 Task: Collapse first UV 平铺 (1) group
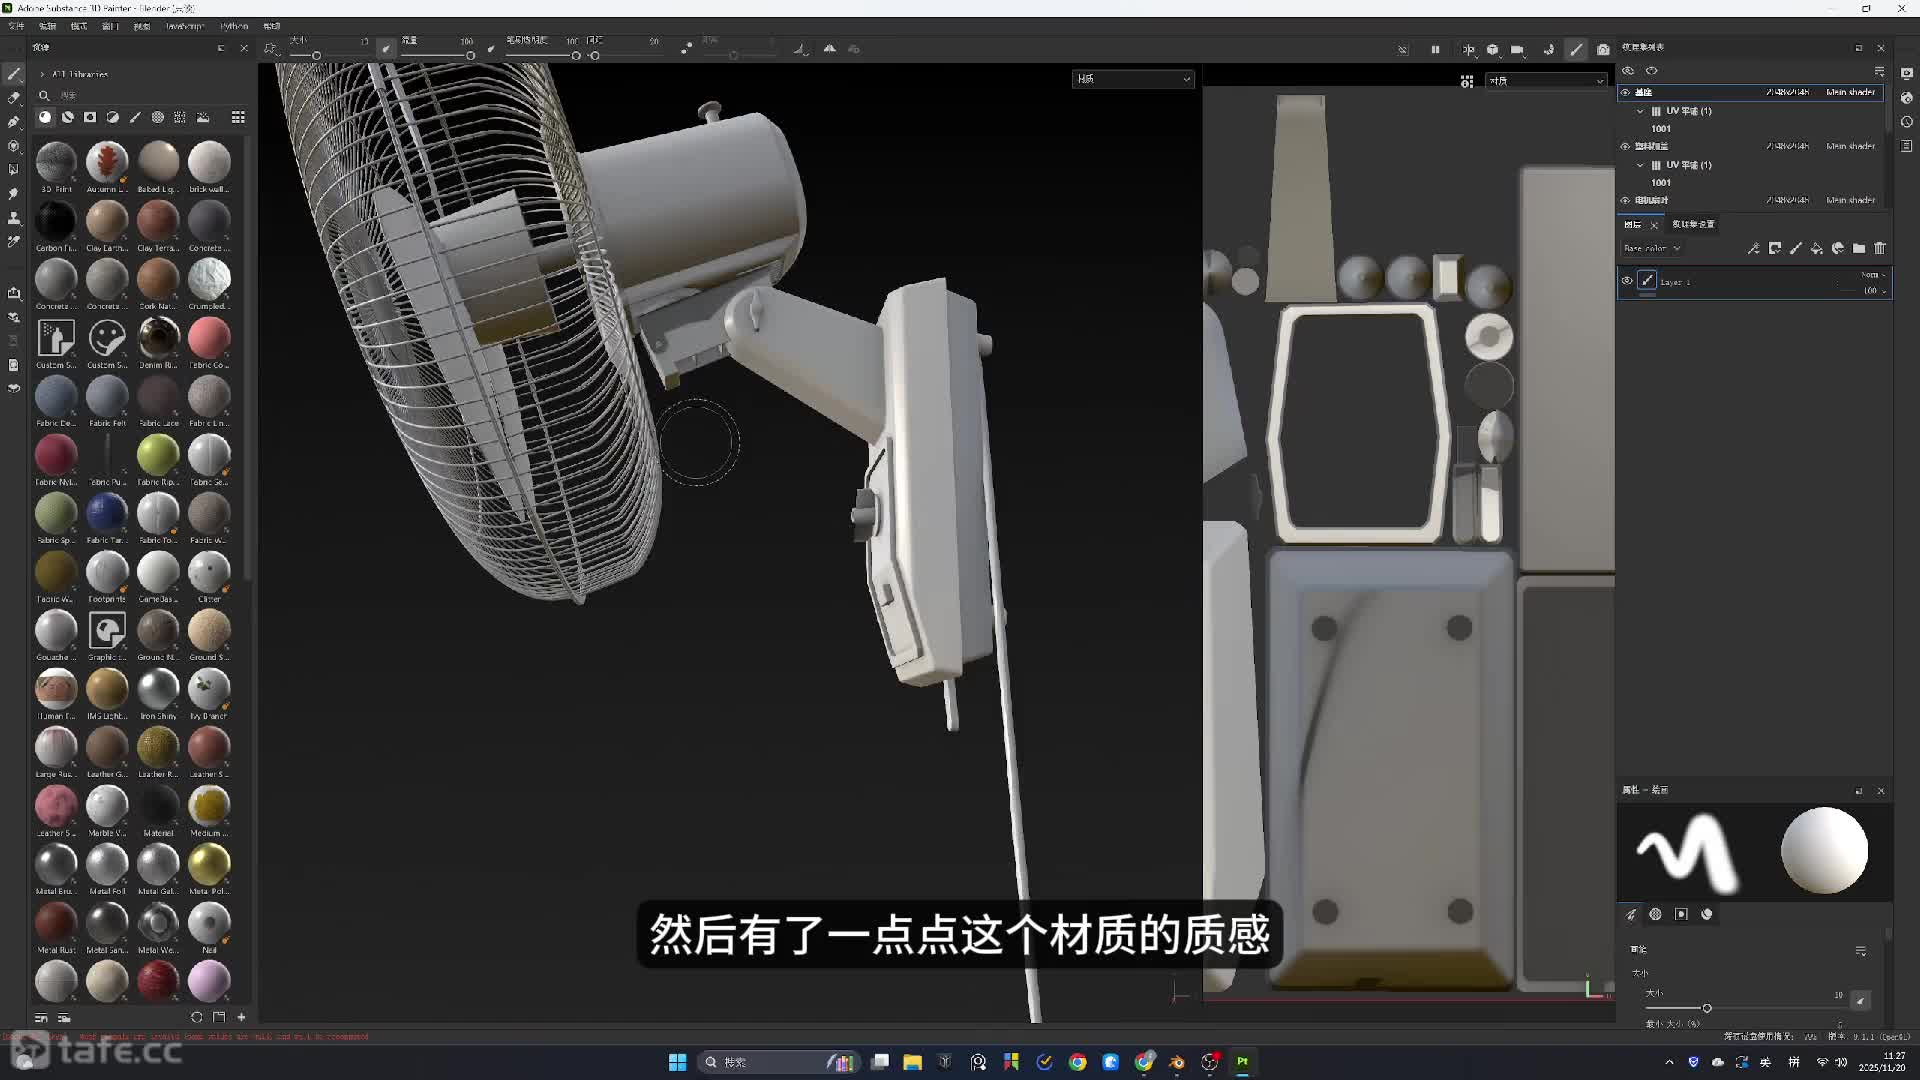[1640, 111]
